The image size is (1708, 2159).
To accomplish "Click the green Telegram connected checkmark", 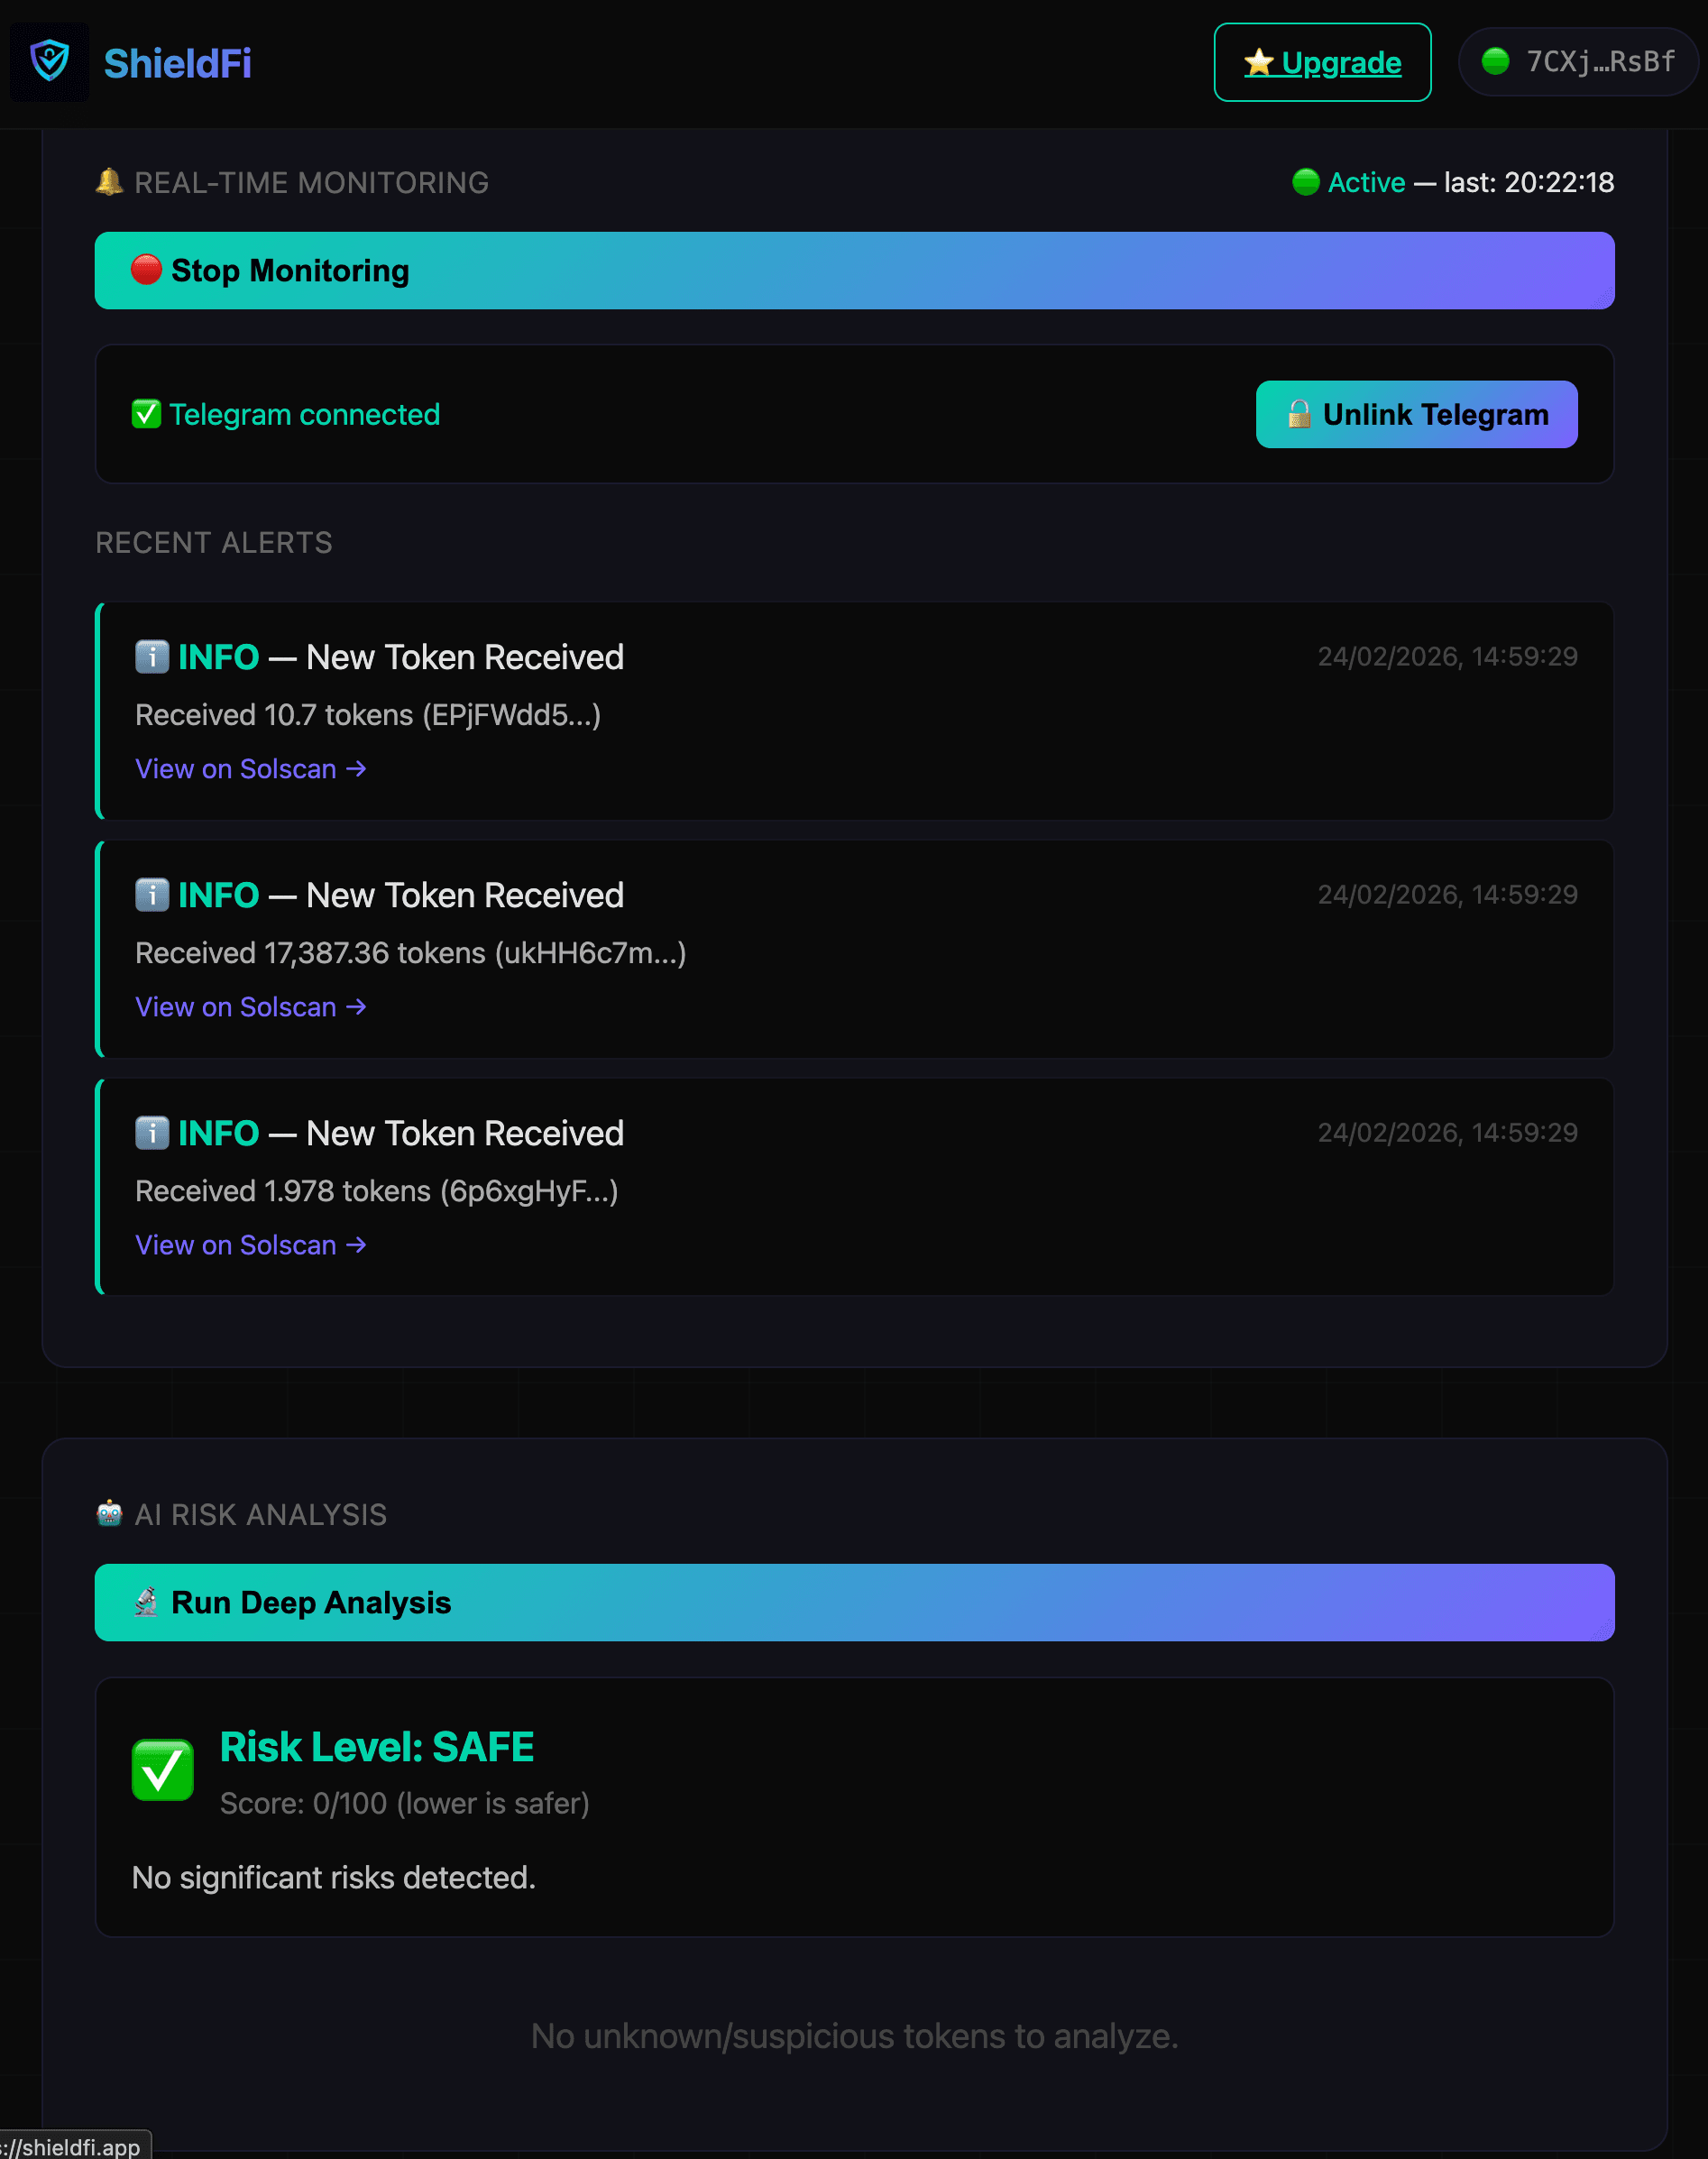I will (x=146, y=414).
